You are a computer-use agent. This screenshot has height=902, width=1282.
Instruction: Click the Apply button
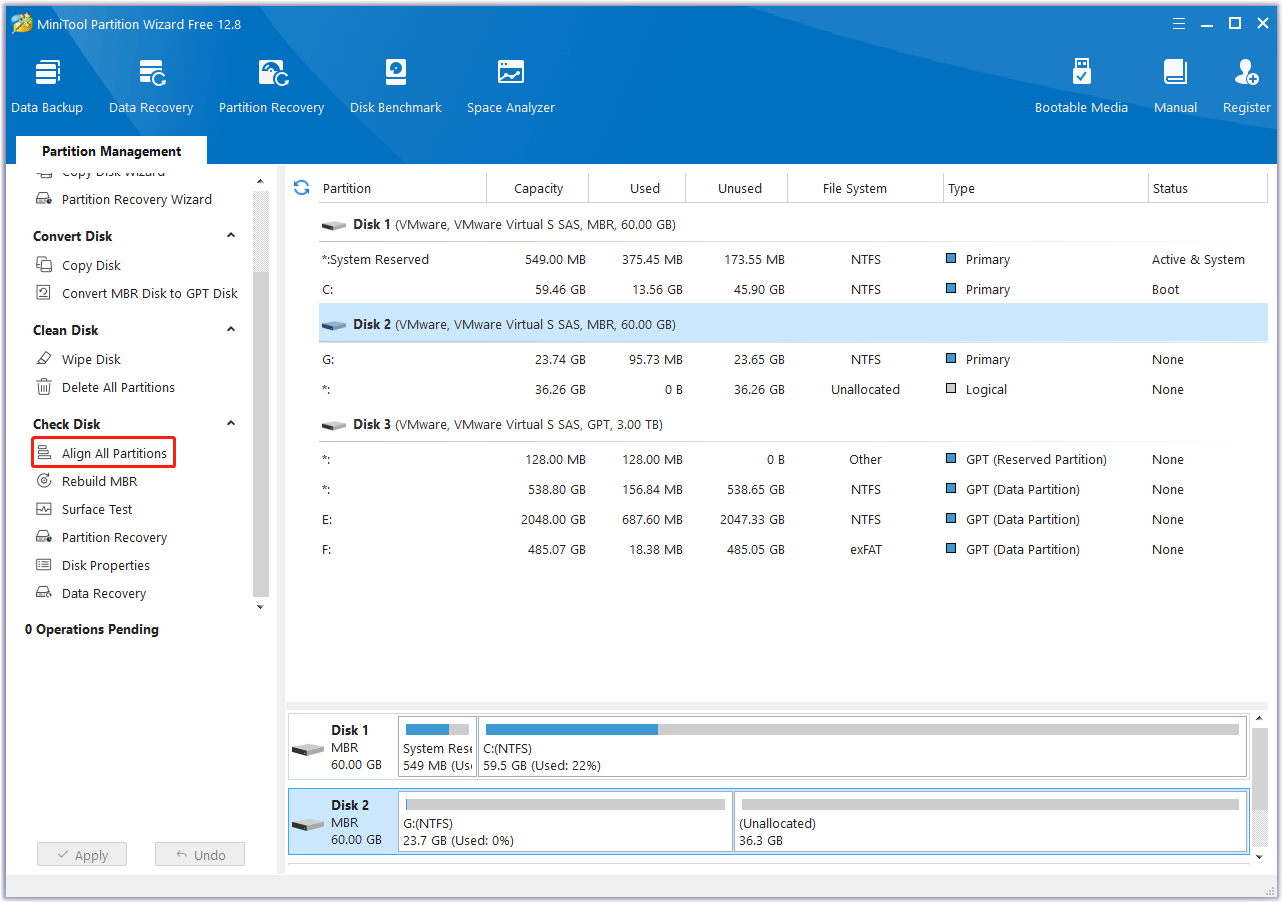pos(82,855)
